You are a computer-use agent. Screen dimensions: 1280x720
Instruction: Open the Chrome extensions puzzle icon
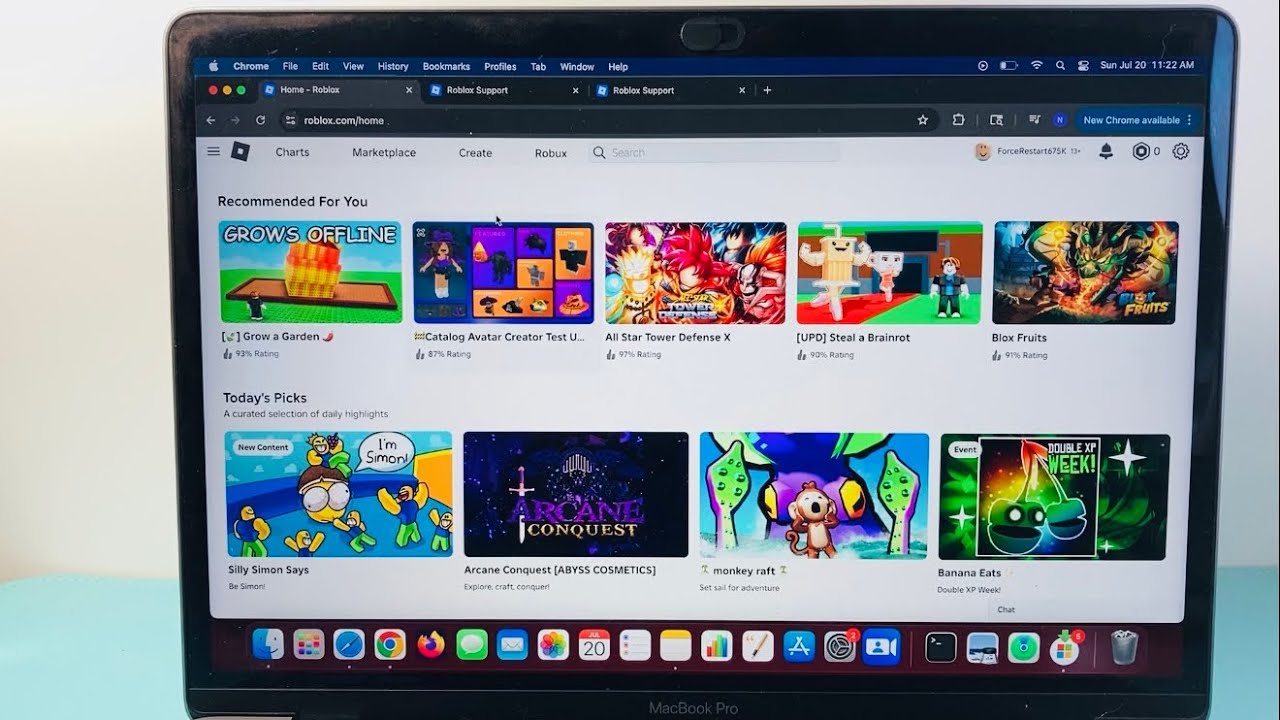958,120
